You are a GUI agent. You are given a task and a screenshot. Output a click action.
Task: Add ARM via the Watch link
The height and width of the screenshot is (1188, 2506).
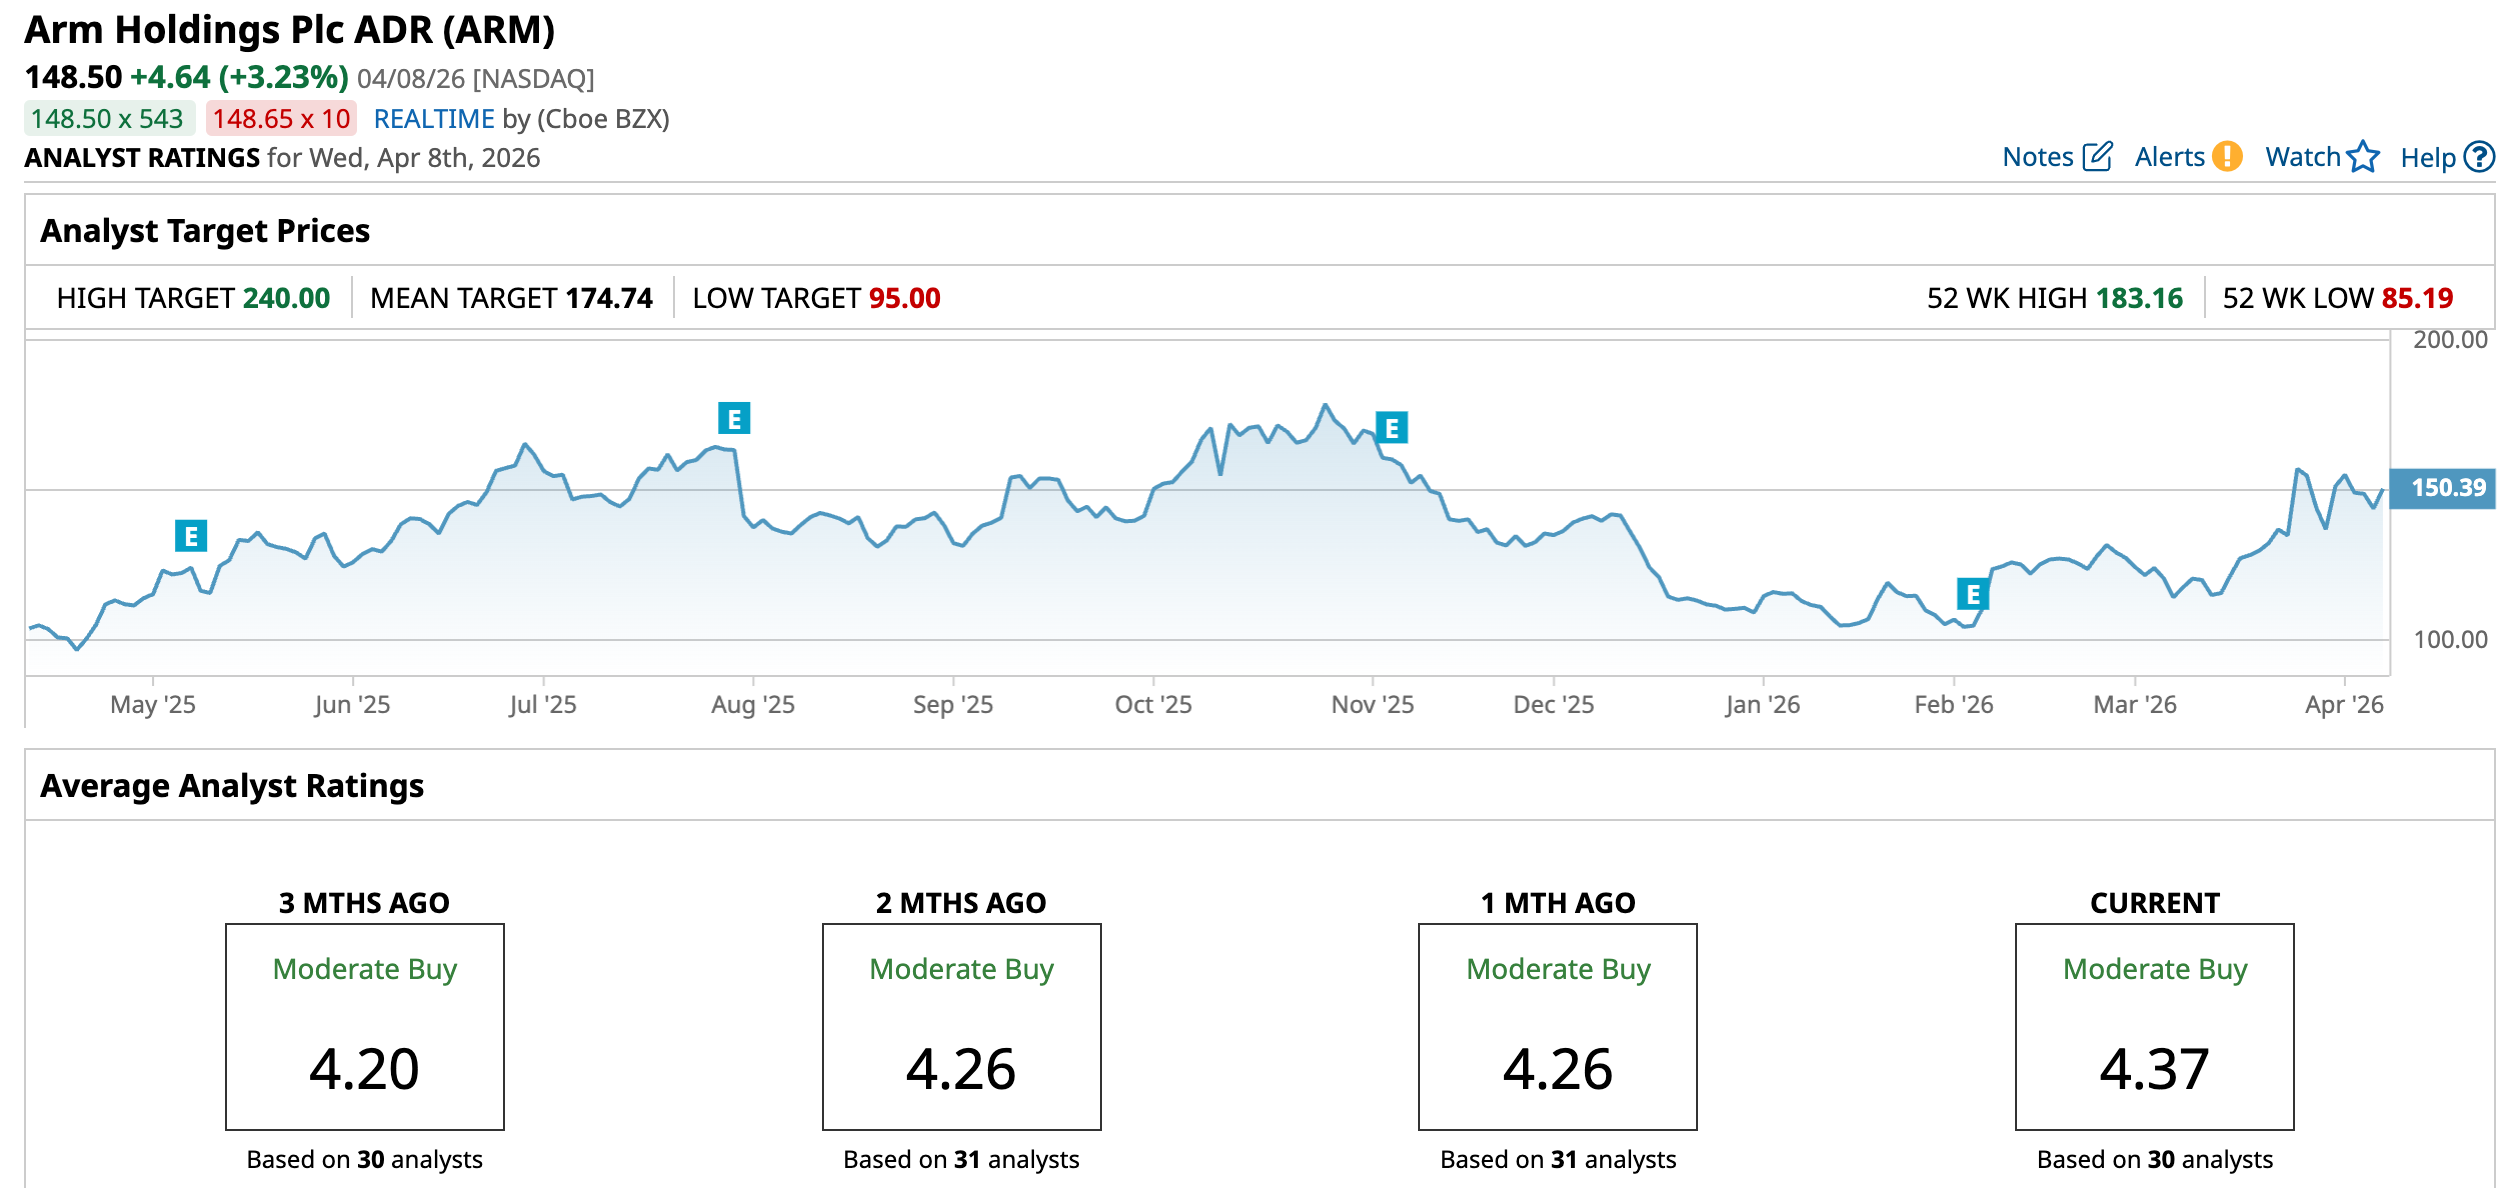pyautogui.click(x=2302, y=157)
